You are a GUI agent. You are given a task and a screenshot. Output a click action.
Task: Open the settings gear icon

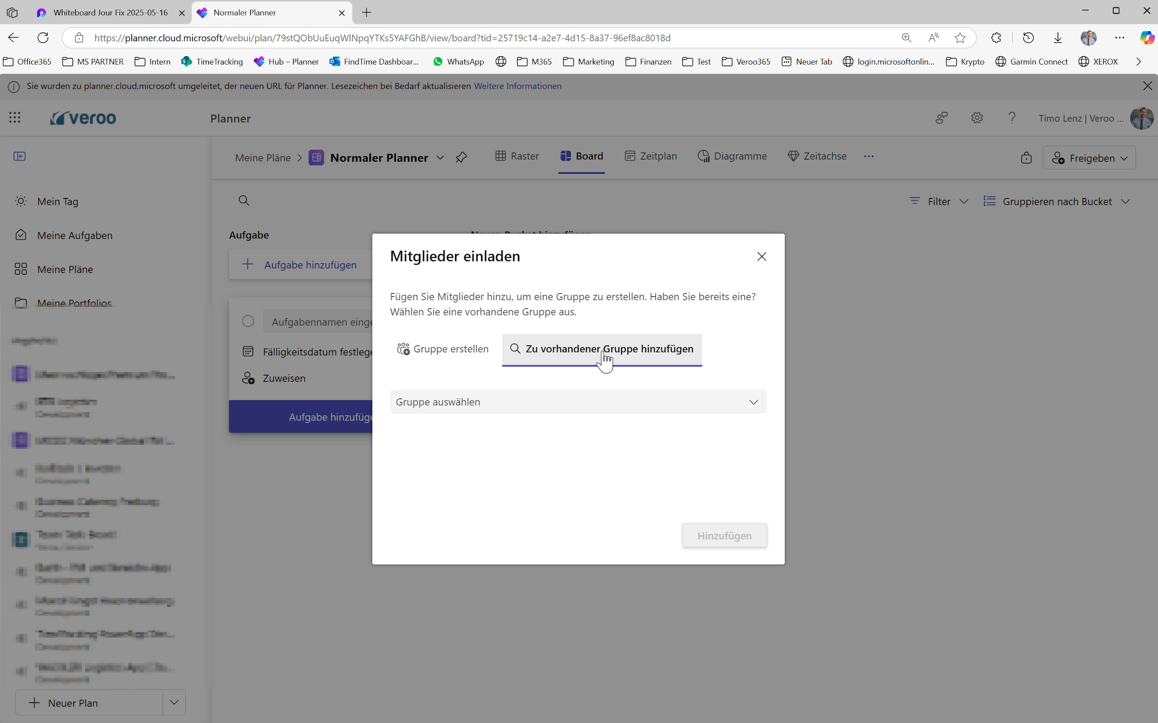tap(976, 118)
